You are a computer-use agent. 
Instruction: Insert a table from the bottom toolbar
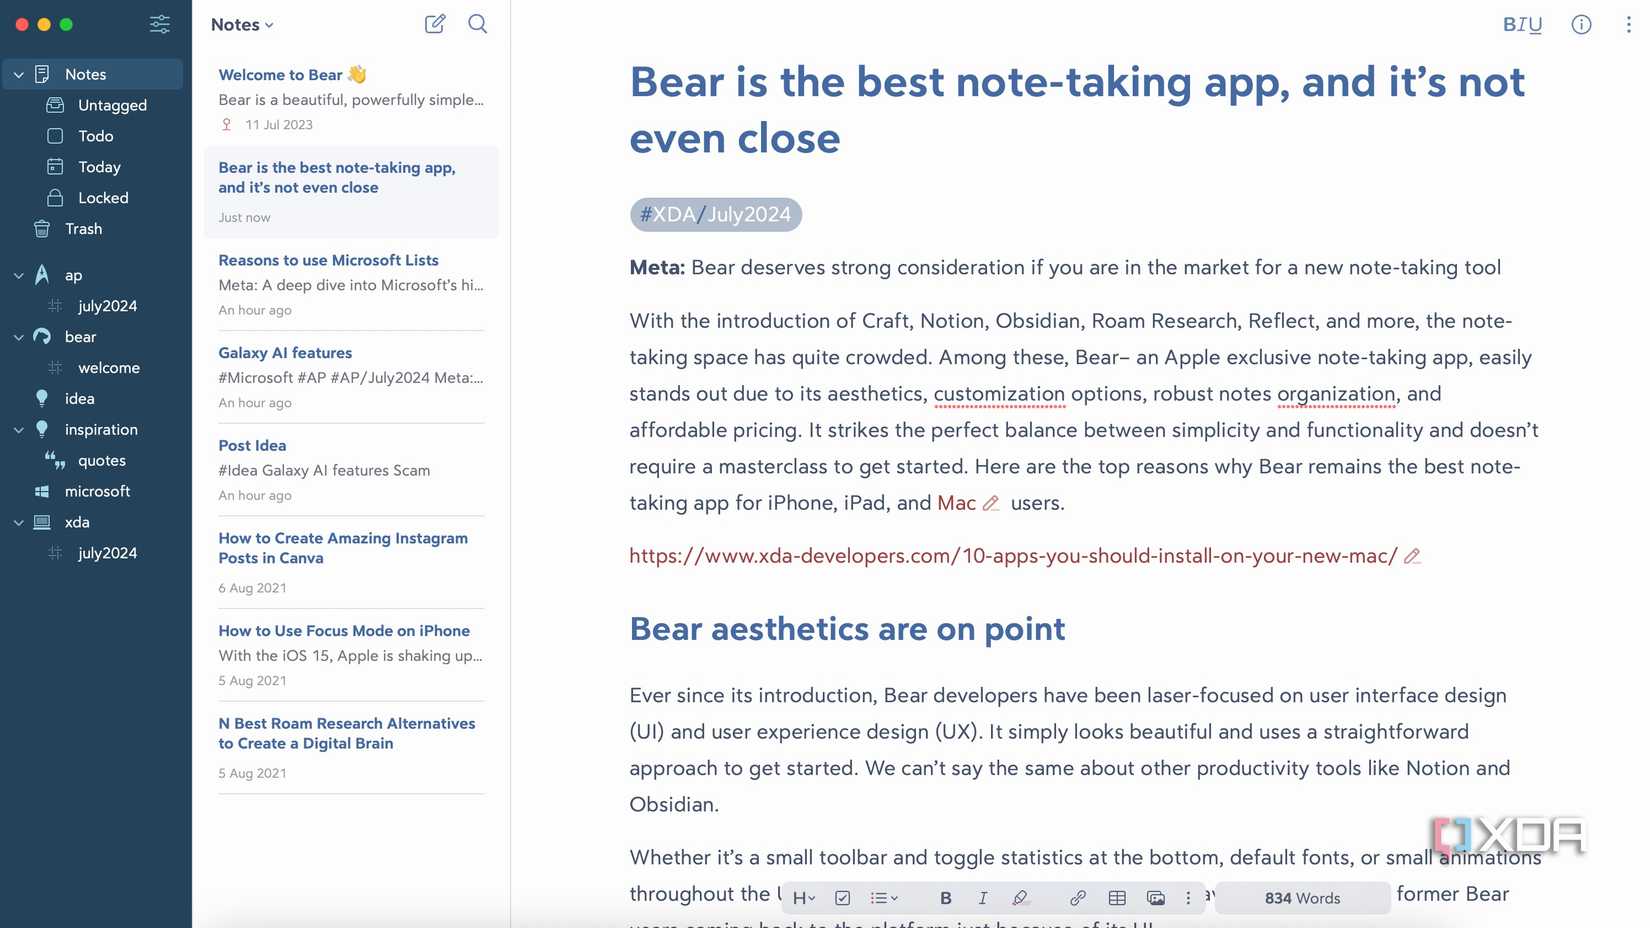point(1117,897)
